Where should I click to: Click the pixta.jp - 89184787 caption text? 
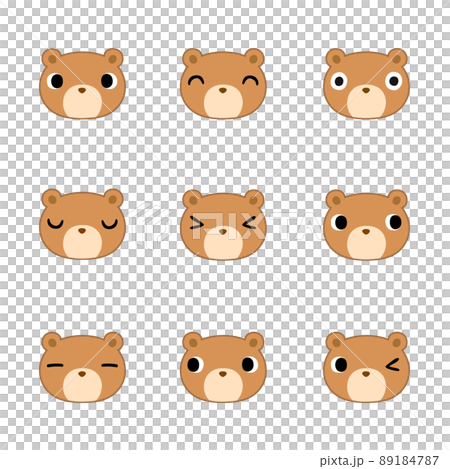pyautogui.click(x=379, y=461)
